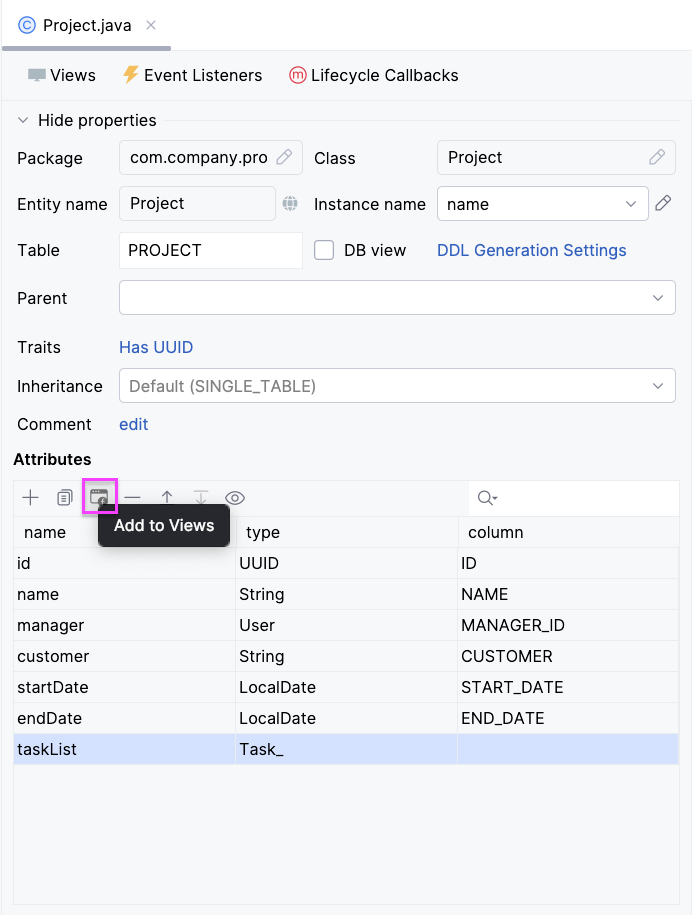Select the remove attribute minus icon
692x915 pixels.
tap(132, 497)
